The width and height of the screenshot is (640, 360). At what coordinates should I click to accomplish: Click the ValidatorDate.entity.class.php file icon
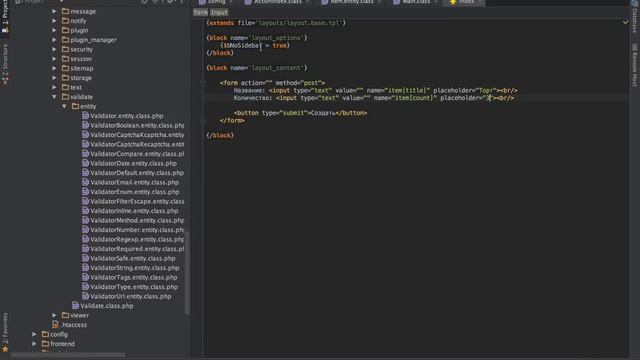coord(85,163)
